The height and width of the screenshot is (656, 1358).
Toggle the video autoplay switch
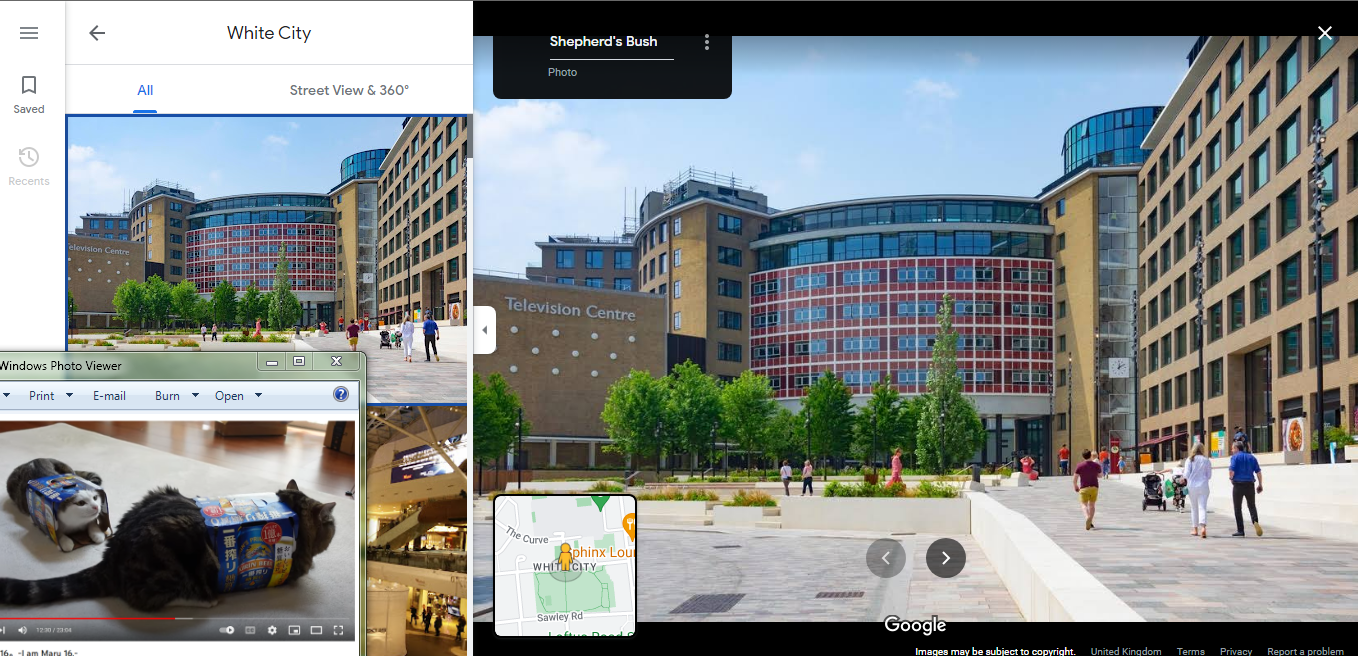pyautogui.click(x=227, y=630)
